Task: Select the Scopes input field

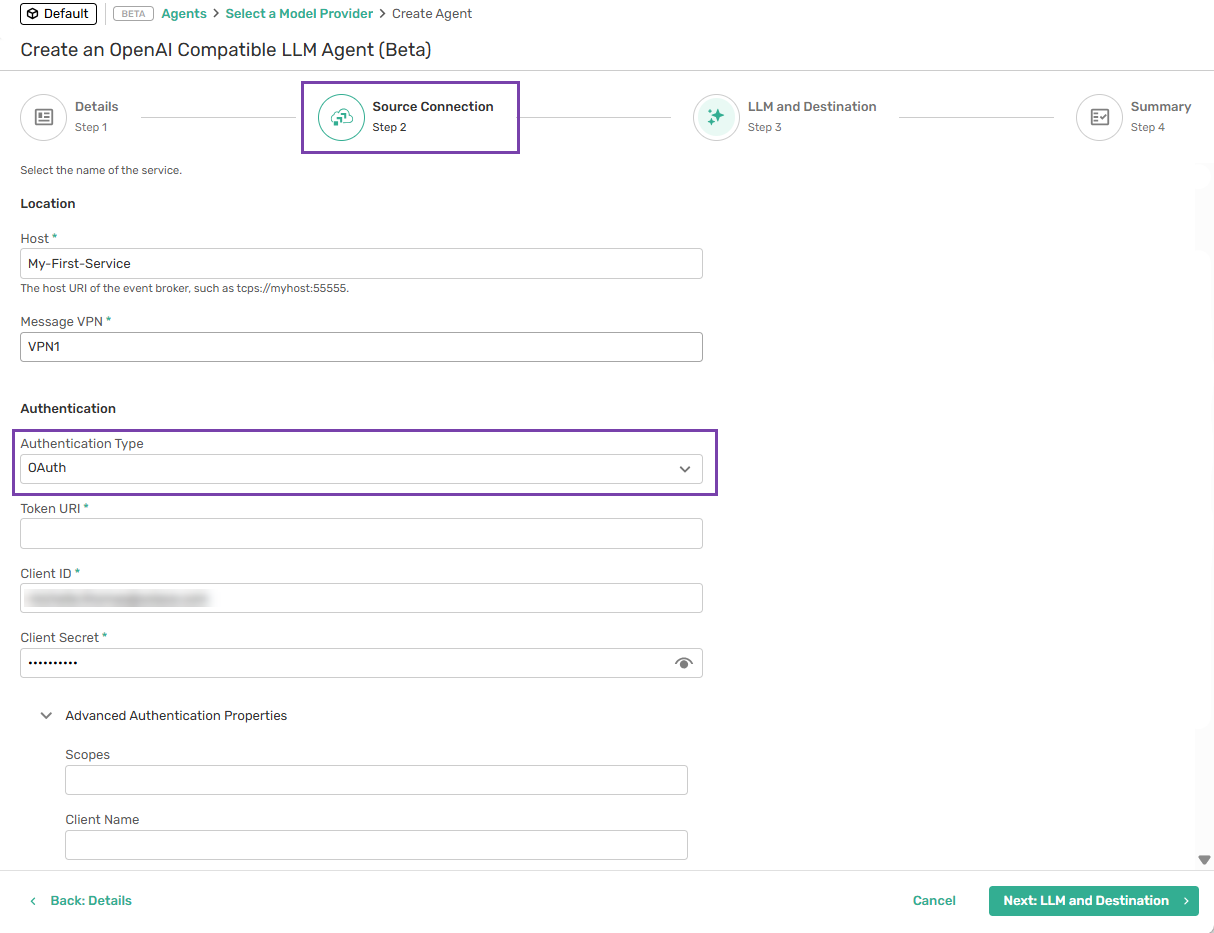Action: point(376,780)
